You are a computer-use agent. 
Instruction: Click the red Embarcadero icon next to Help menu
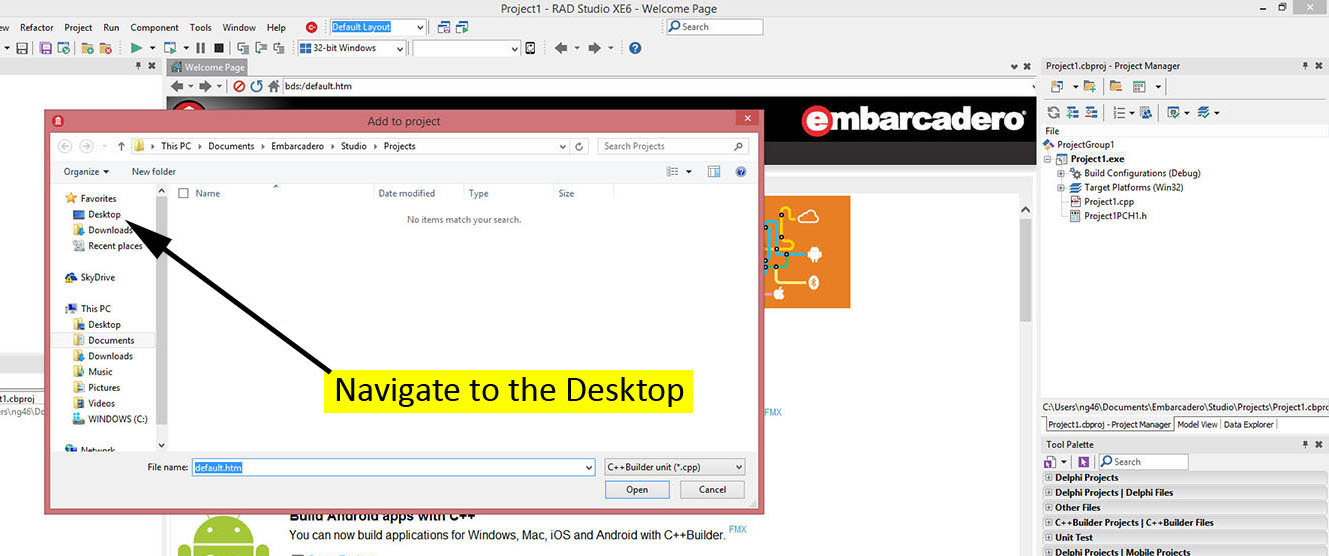[311, 27]
